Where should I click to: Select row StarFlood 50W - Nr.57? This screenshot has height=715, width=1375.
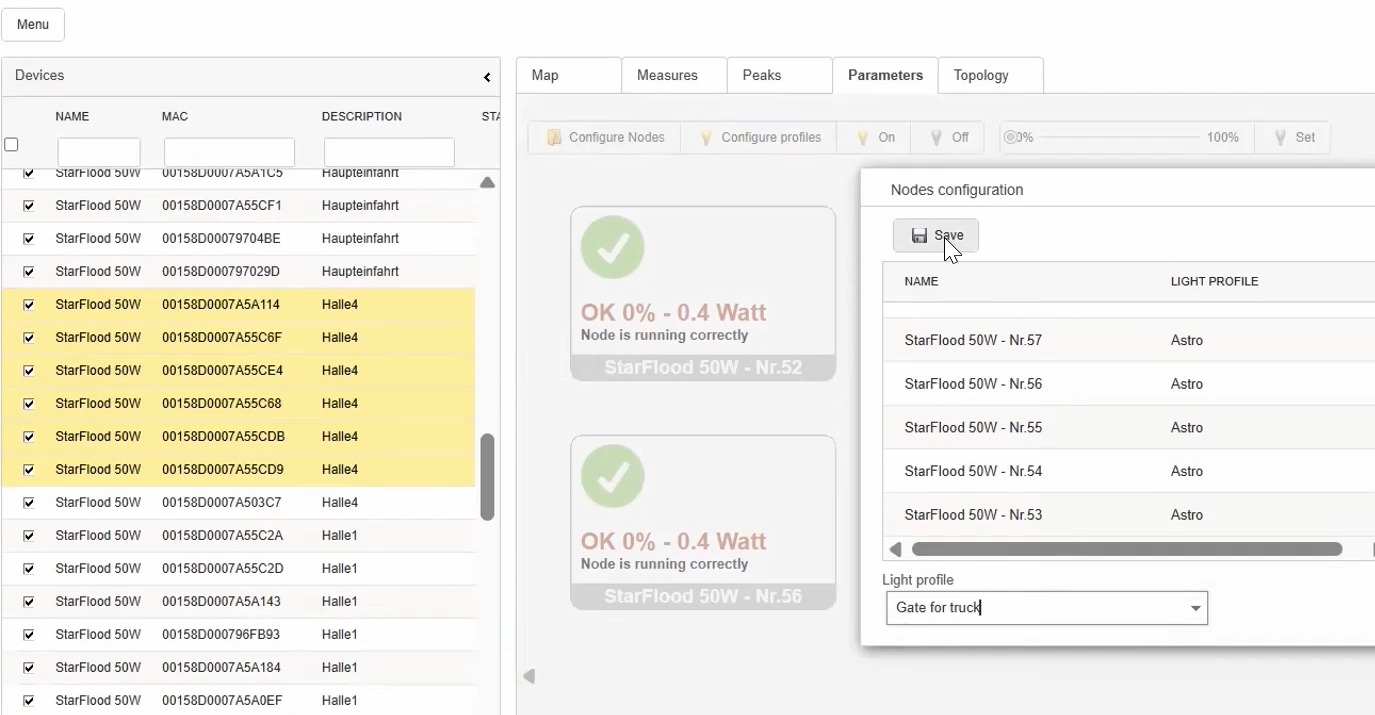click(1129, 340)
